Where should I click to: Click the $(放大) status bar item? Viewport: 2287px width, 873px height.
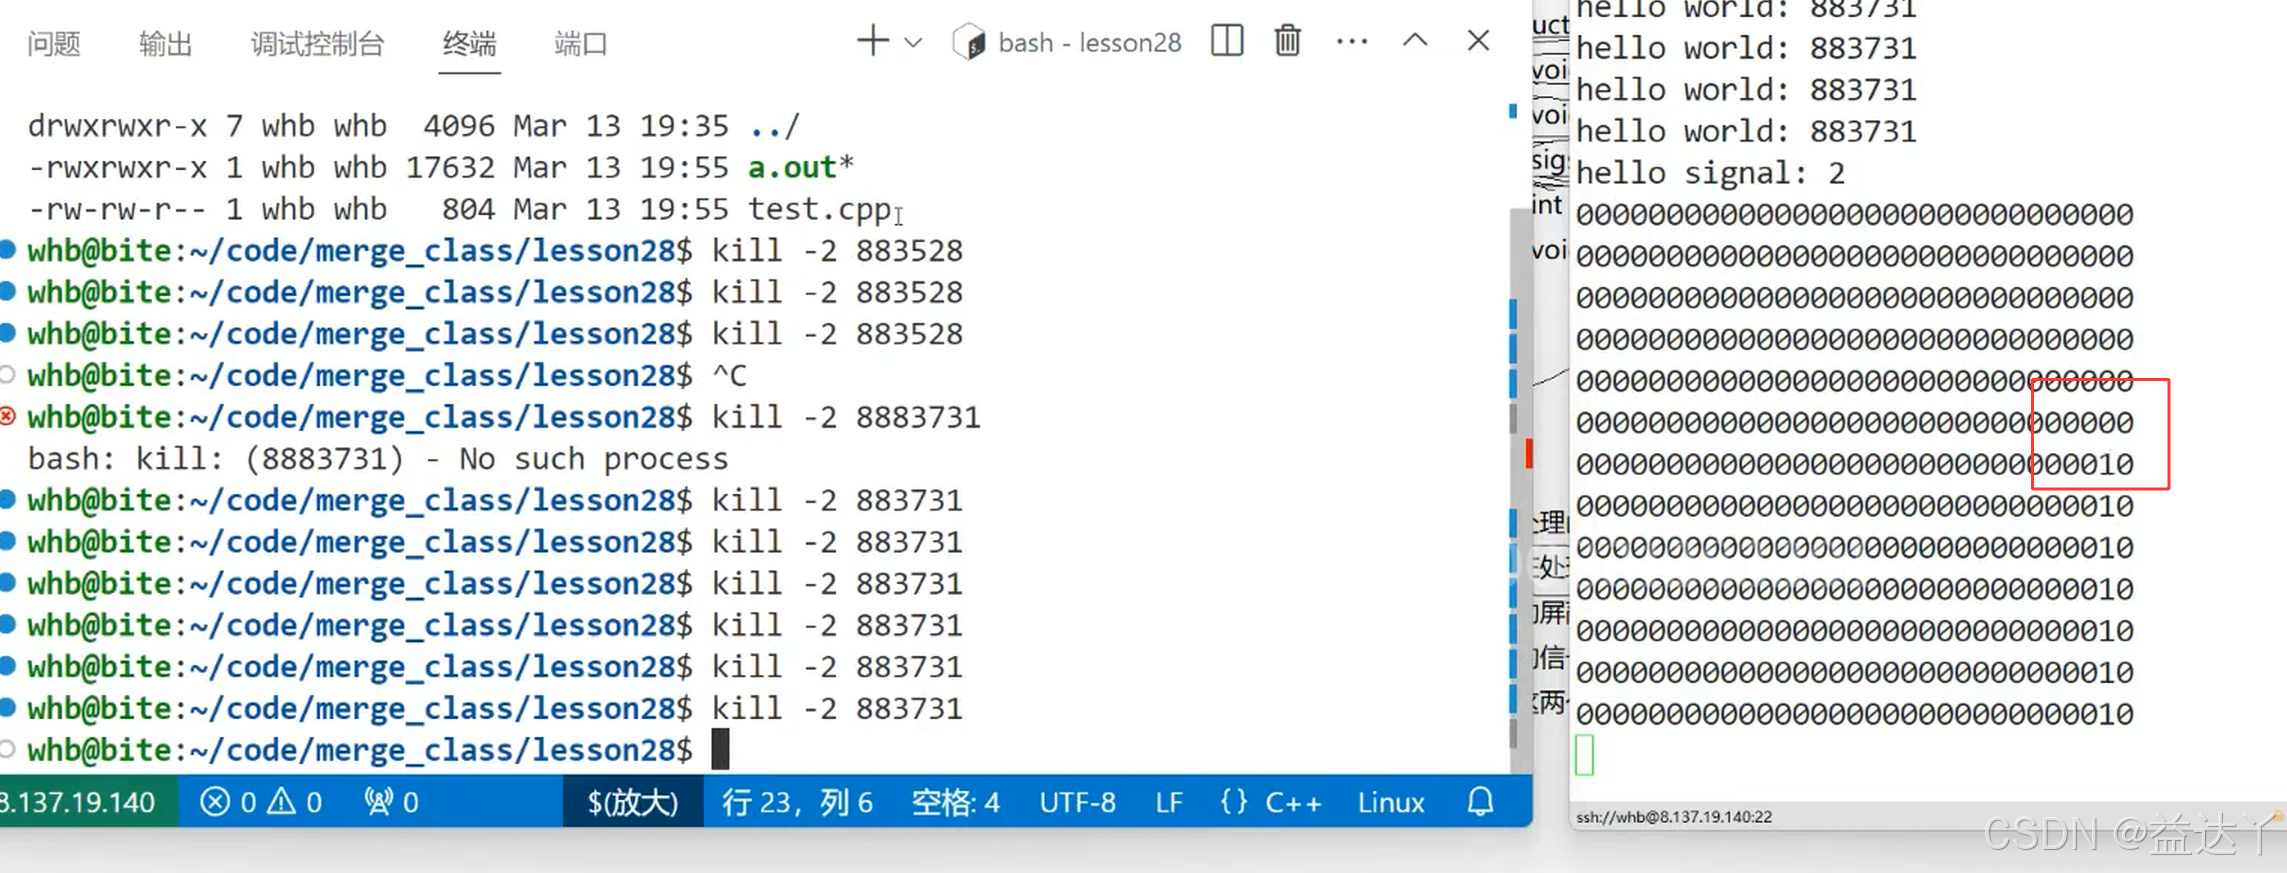(633, 802)
